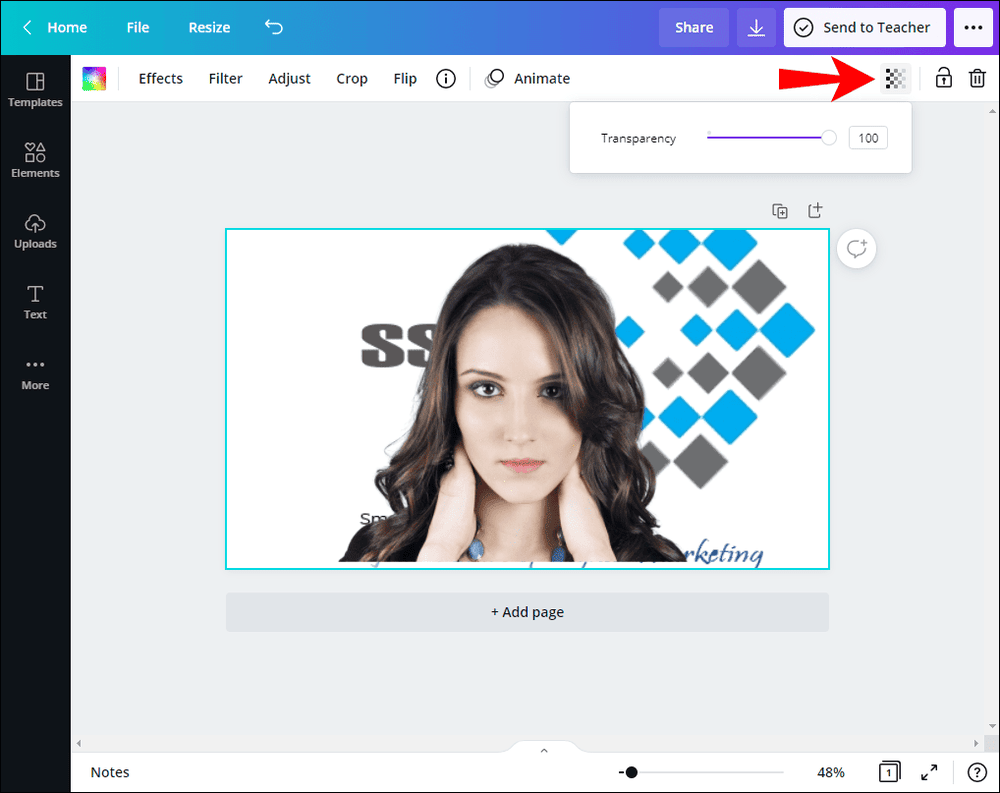Expand the More sidebar section

tap(35, 372)
